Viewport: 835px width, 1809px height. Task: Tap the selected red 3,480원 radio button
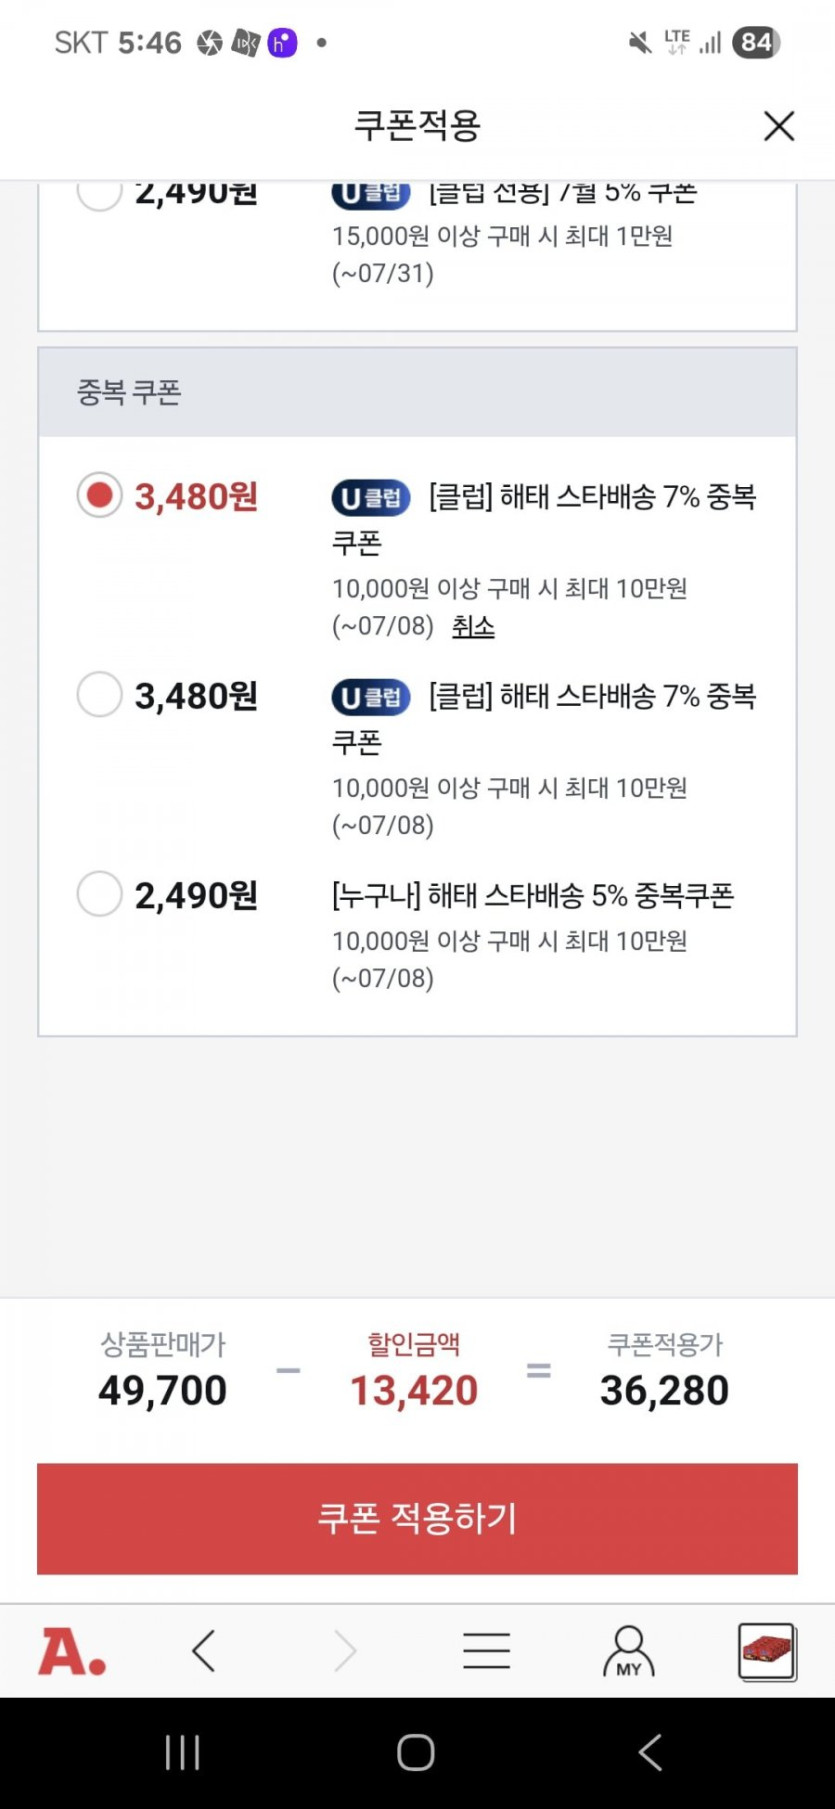100,495
